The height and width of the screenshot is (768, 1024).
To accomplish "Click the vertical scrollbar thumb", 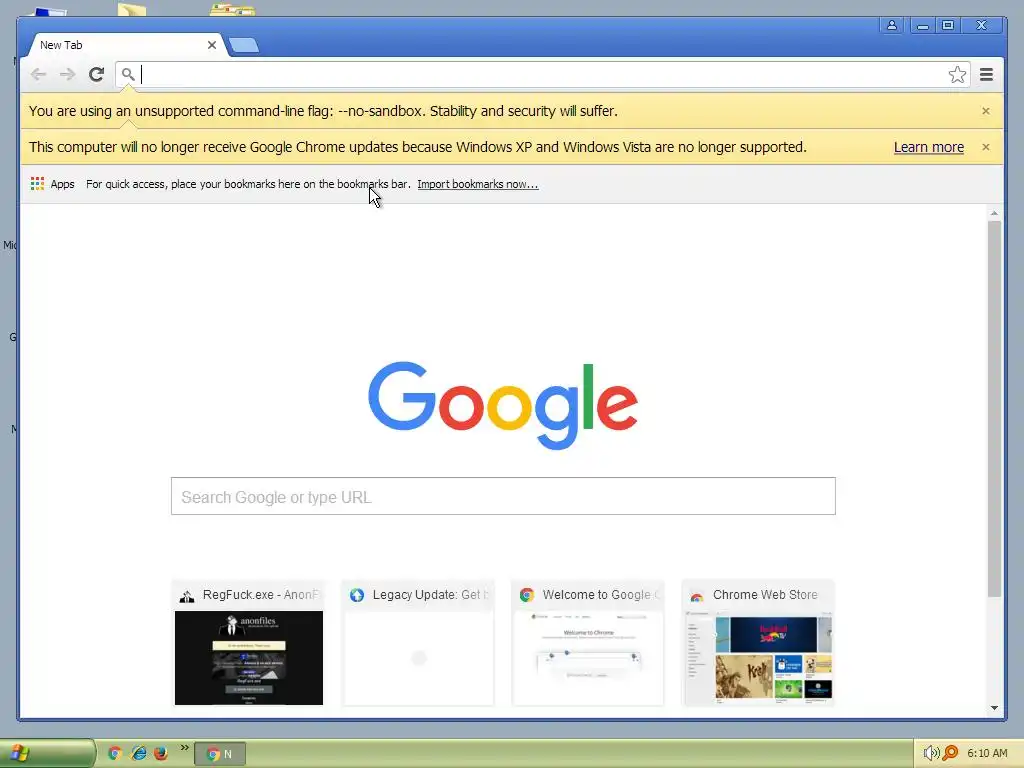I will [994, 409].
